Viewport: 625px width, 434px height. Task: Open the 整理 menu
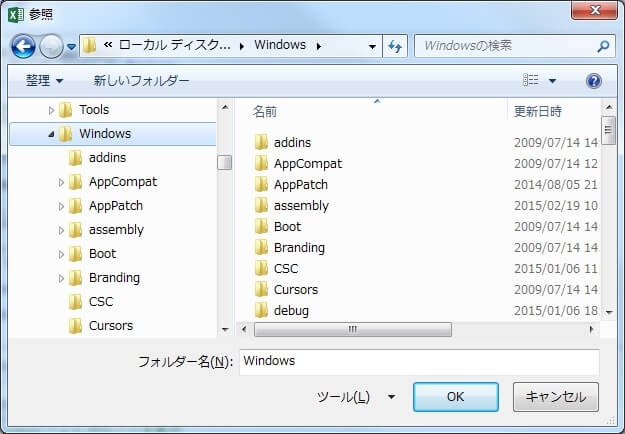tap(44, 80)
